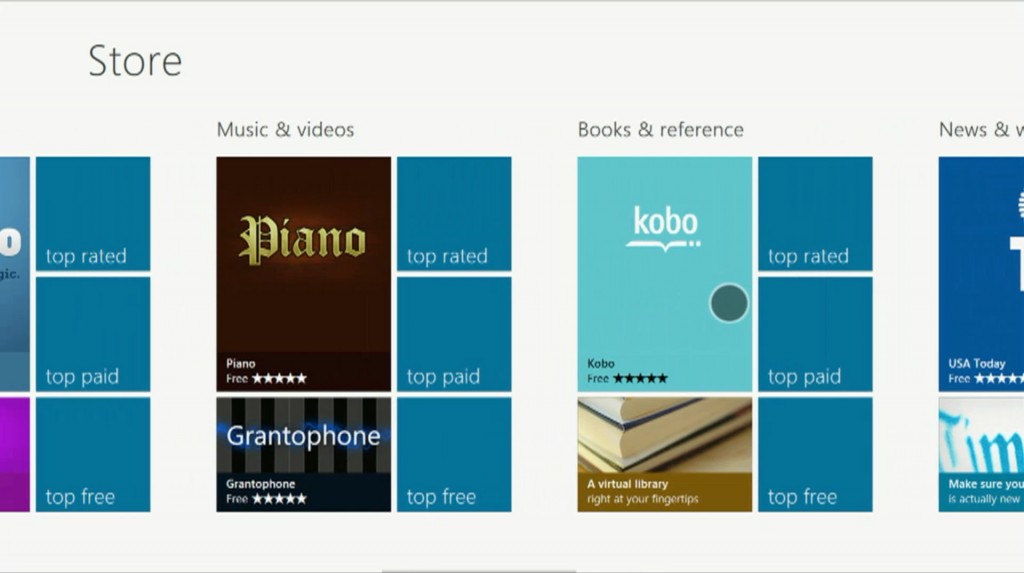Open the 'Make sure your' news promo tile
The height and width of the screenshot is (573, 1024).
click(x=981, y=455)
